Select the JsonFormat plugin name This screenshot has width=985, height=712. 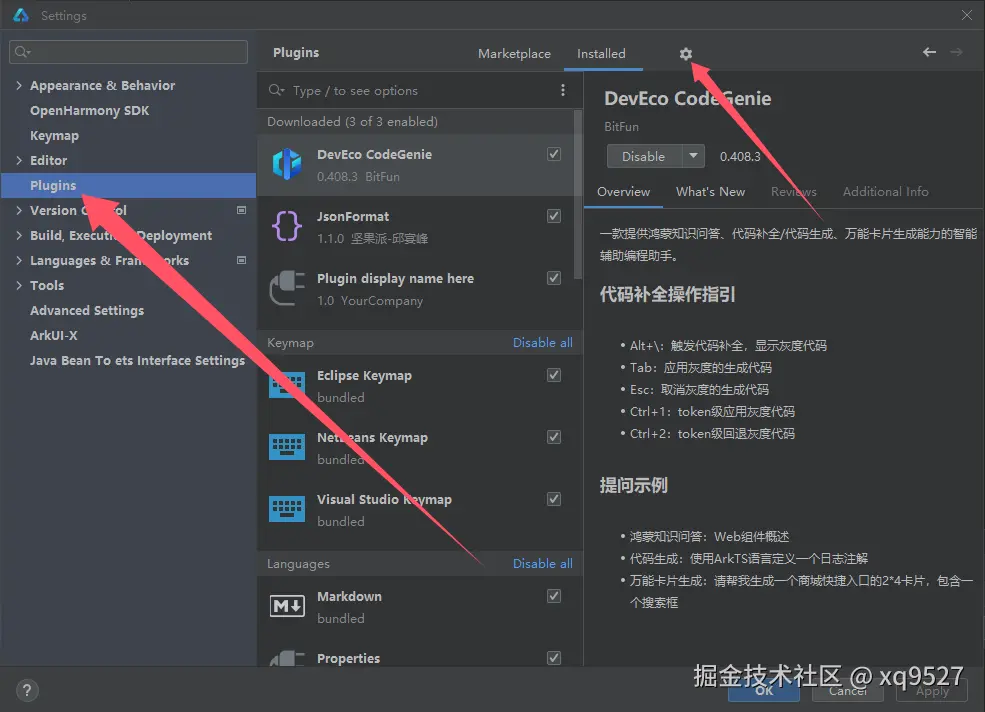point(352,216)
